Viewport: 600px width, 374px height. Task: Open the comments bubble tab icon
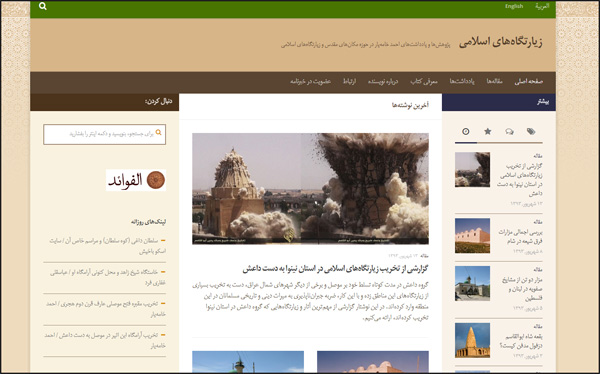[509, 132]
